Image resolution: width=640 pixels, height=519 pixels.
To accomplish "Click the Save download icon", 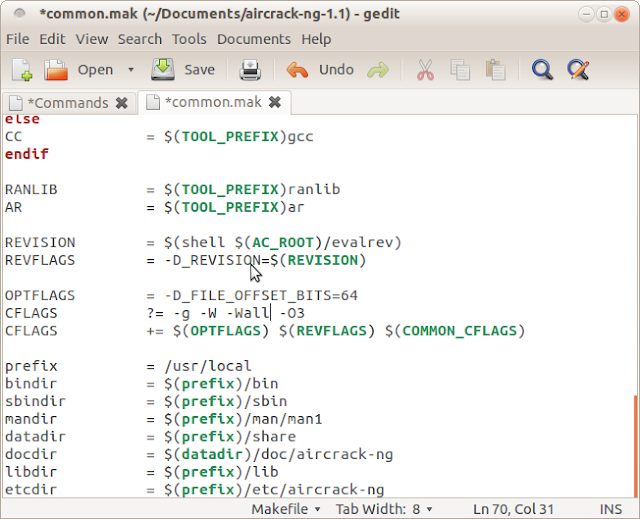I will [x=163, y=69].
